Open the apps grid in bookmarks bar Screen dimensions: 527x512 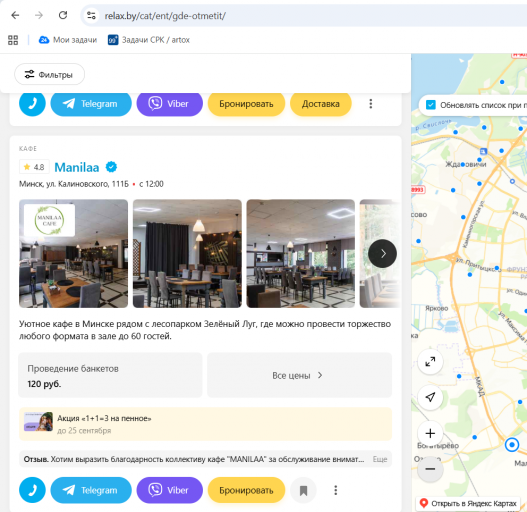13,40
